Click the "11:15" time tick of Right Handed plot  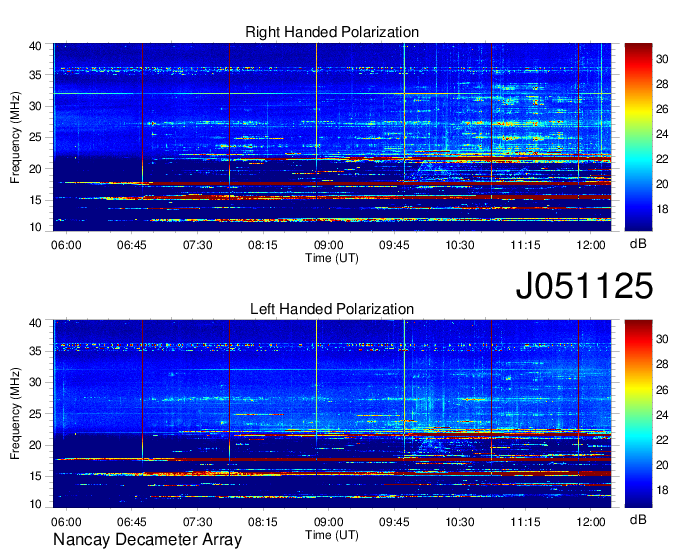click(525, 245)
